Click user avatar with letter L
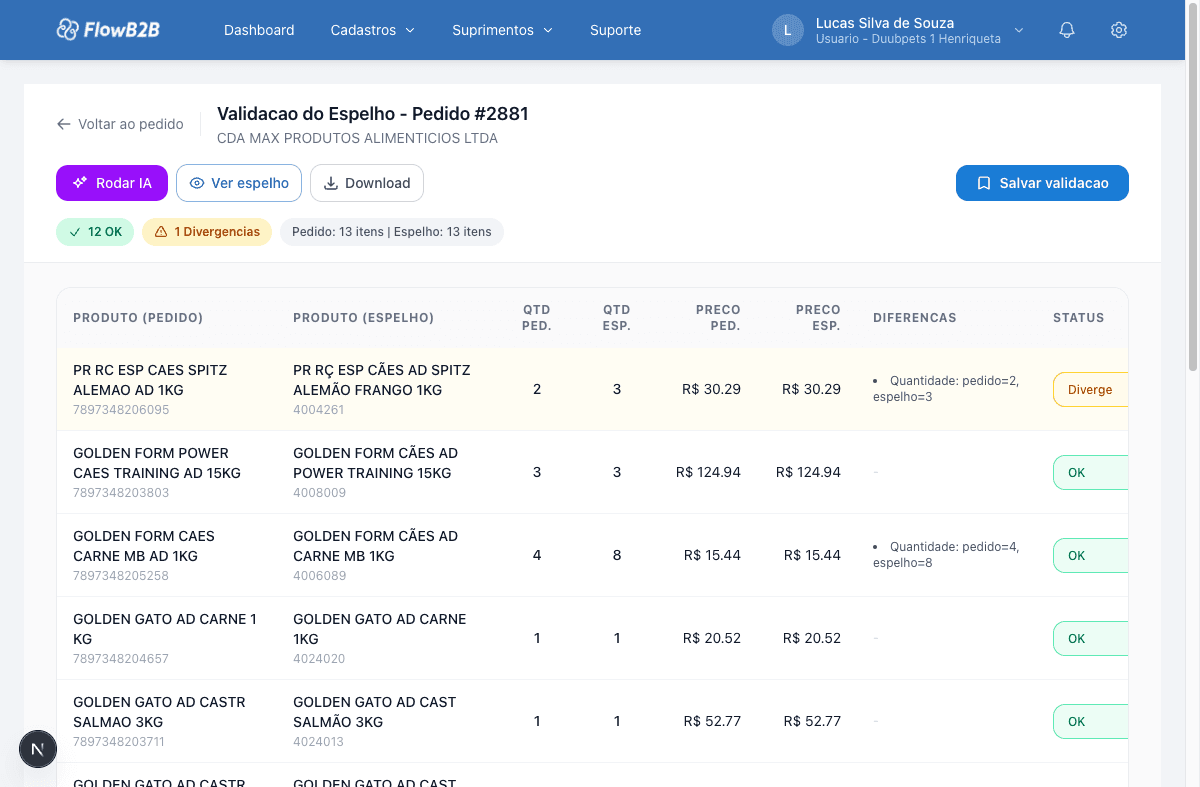This screenshot has width=1200, height=787. pyautogui.click(x=788, y=30)
